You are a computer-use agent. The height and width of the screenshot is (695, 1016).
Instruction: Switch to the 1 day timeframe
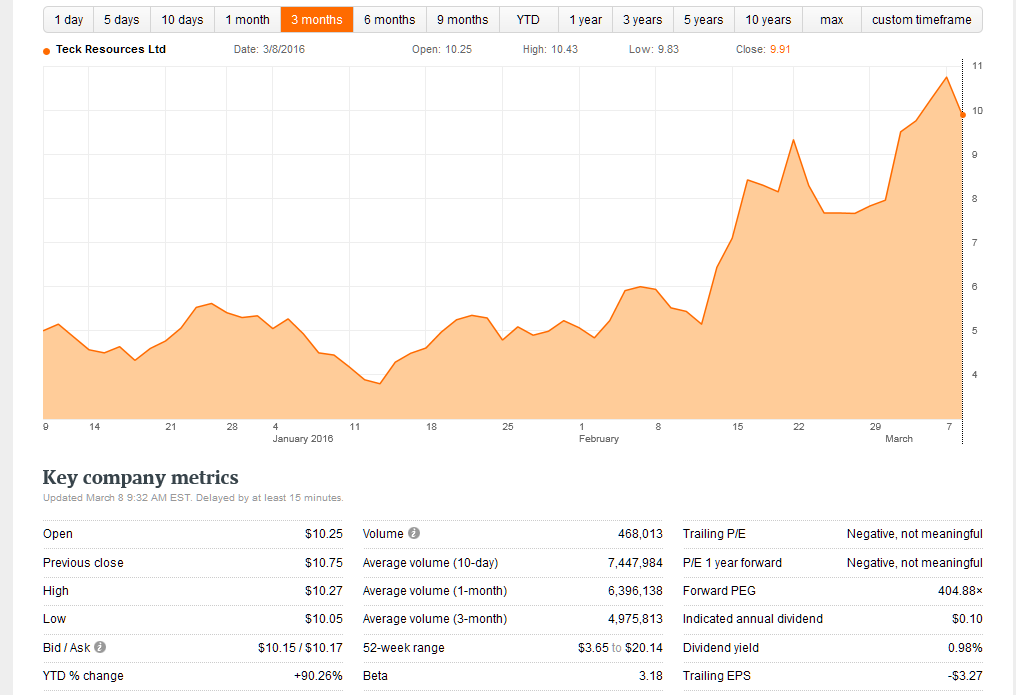click(69, 20)
